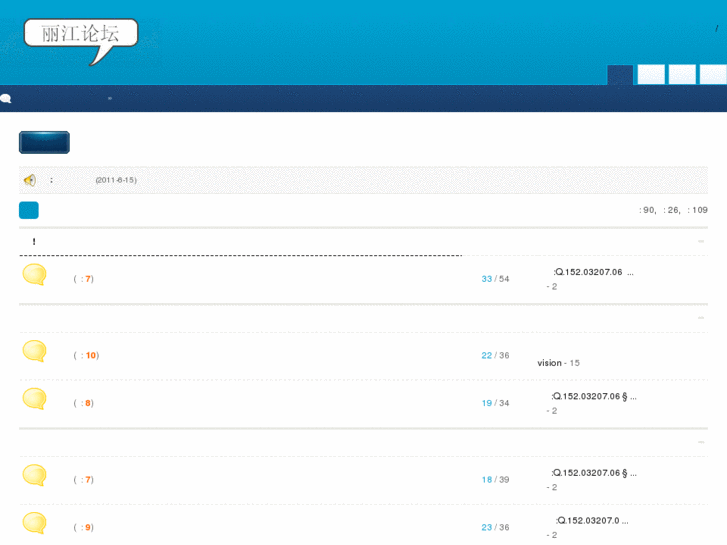The image size is (727, 545).
Task: Click the yellow megaphone announcement icon
Action: coord(30,180)
